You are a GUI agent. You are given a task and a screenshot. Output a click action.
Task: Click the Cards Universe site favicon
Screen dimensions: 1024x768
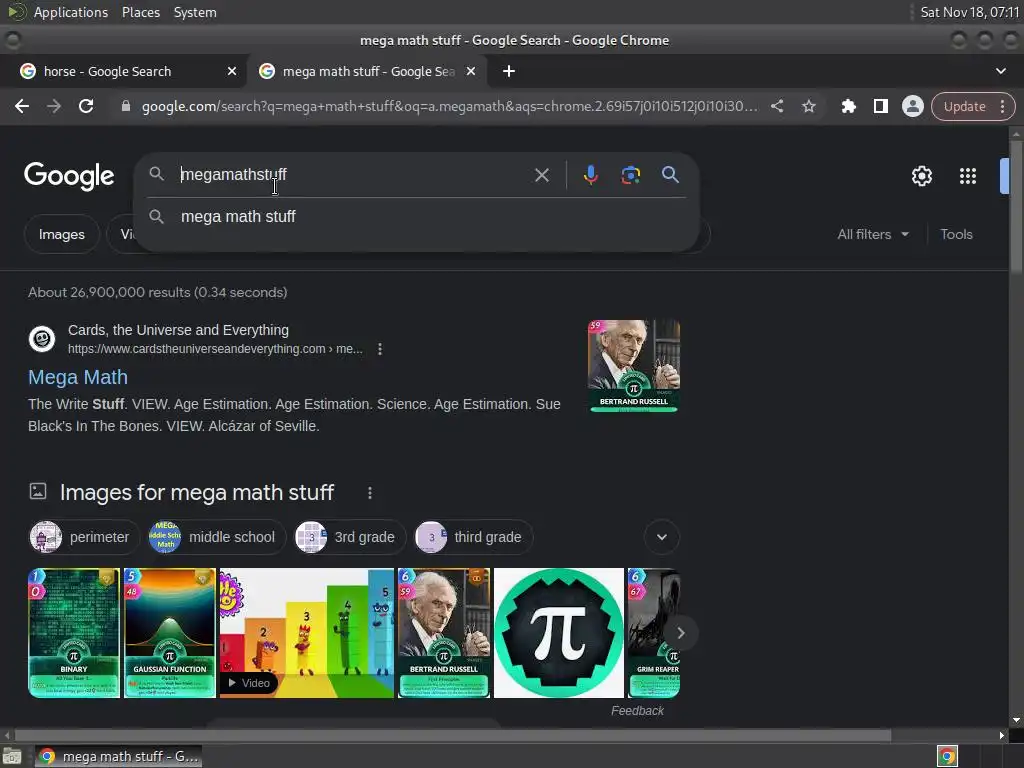coord(42,339)
